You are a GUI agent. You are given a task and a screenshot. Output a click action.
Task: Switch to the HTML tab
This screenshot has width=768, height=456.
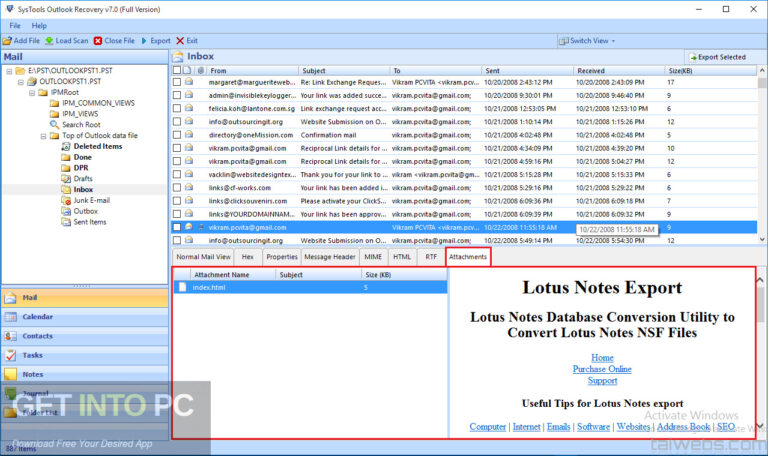(x=402, y=257)
